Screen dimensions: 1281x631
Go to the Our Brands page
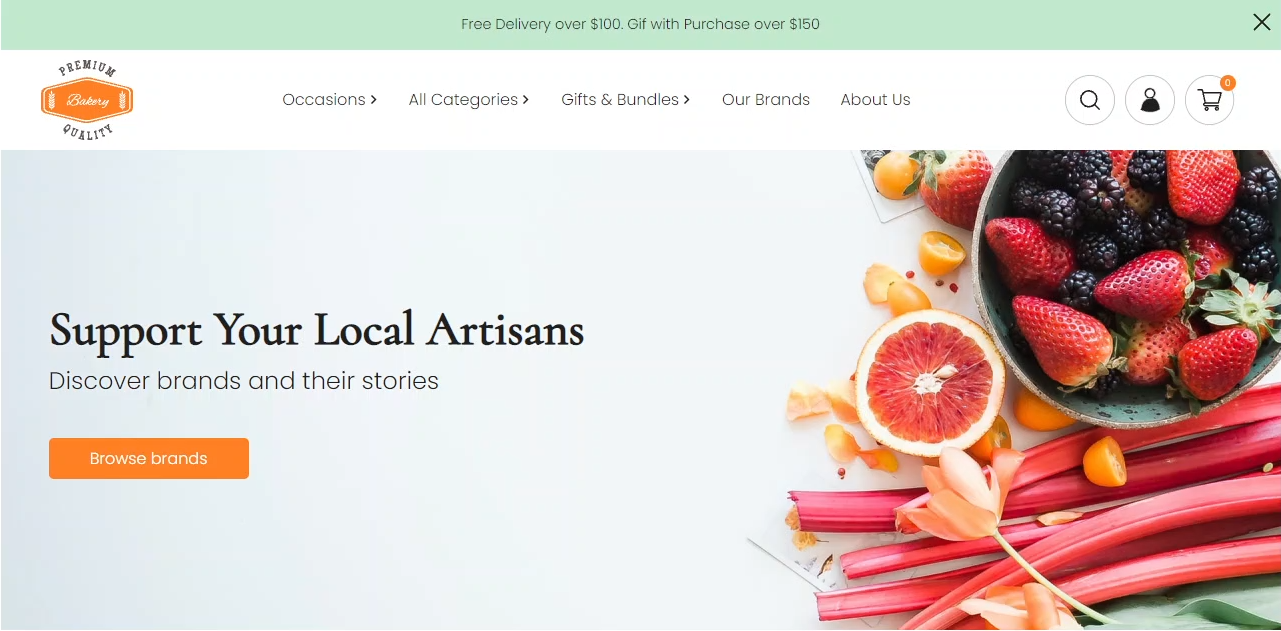pos(766,100)
